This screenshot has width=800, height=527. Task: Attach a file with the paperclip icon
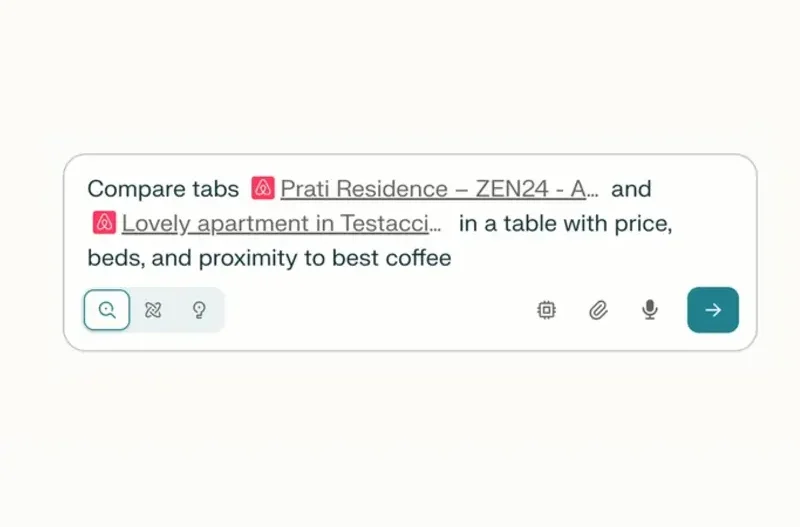click(x=598, y=310)
